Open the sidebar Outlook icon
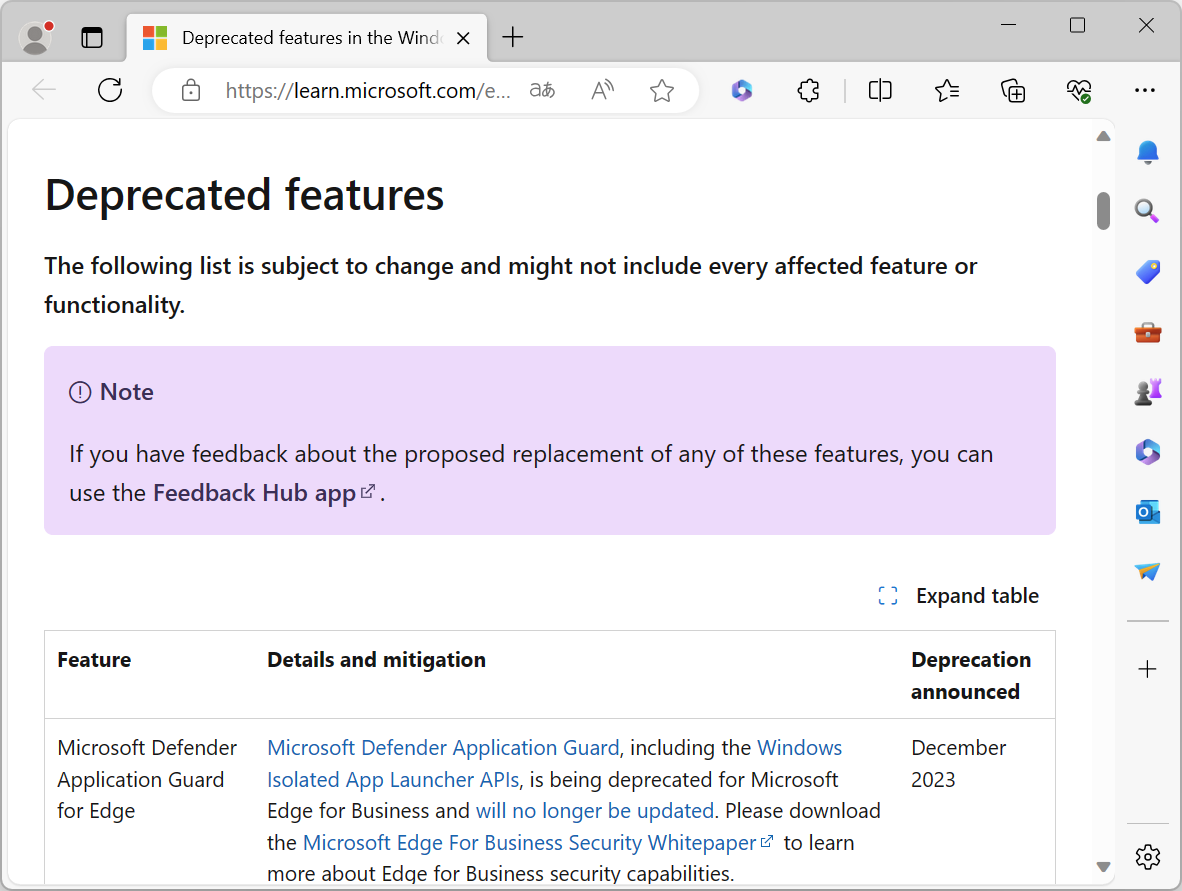Image resolution: width=1182 pixels, height=891 pixels. point(1148,512)
